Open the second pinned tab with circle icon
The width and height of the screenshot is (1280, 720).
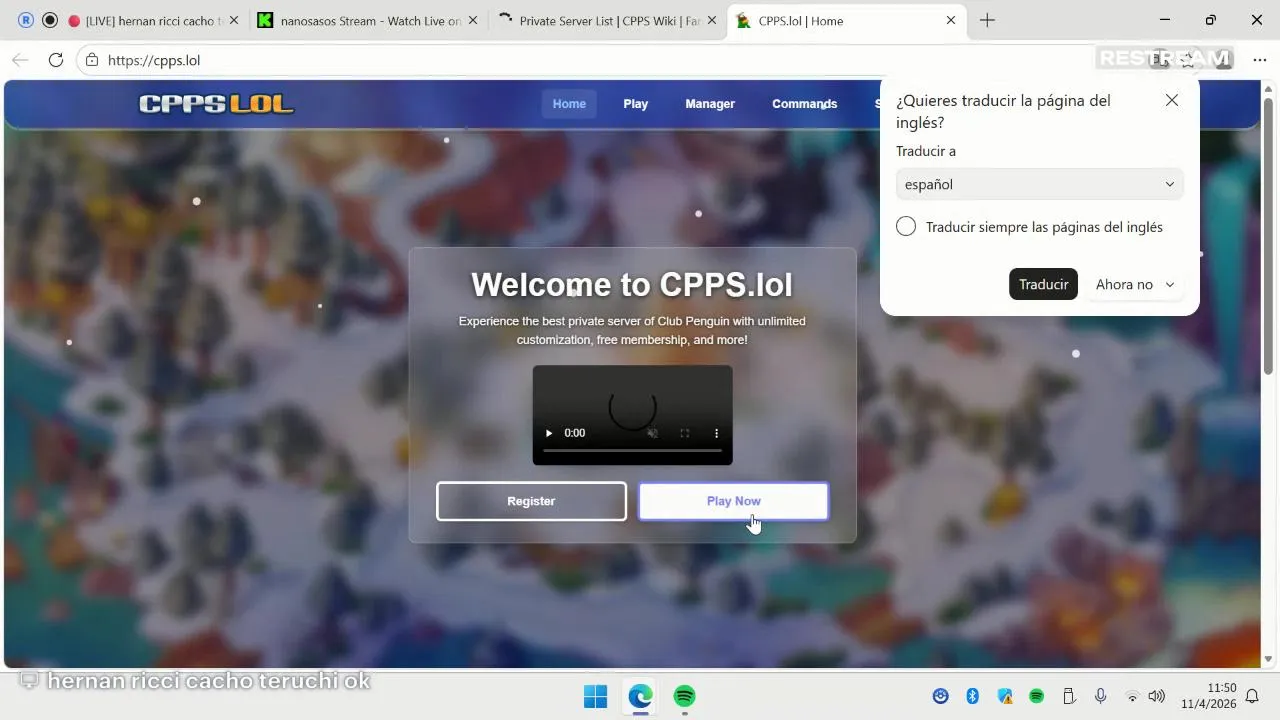[50, 20]
